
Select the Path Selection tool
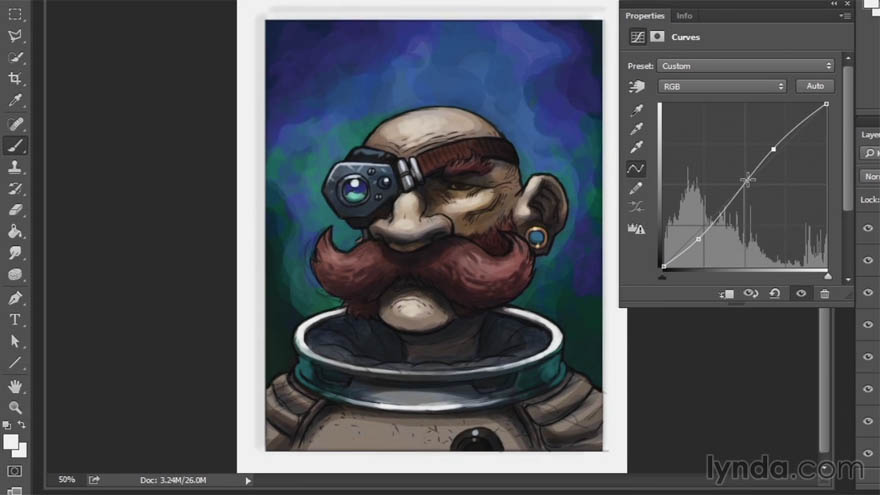coord(15,341)
